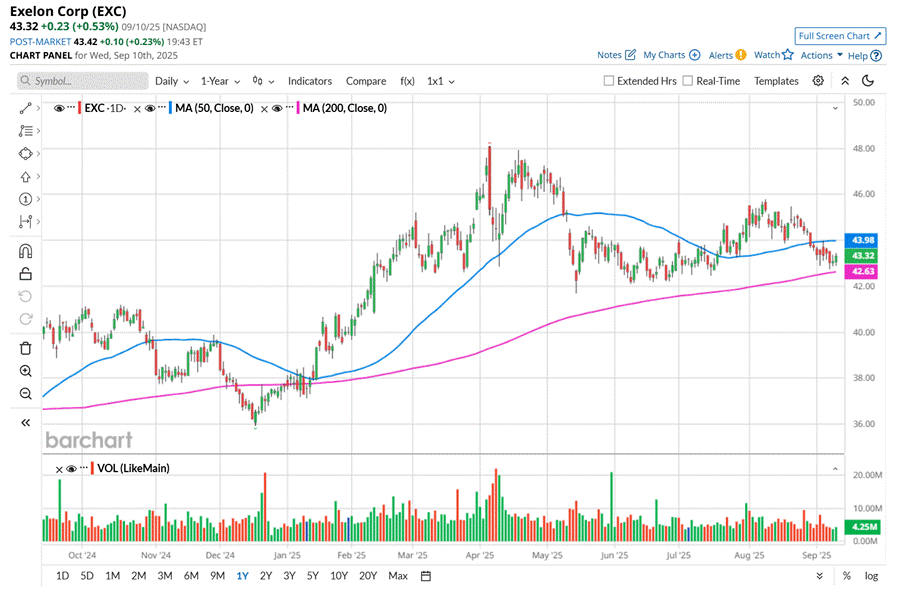Screen dimensions: 902x596
Task: Select the 6M time range
Action: 191,576
